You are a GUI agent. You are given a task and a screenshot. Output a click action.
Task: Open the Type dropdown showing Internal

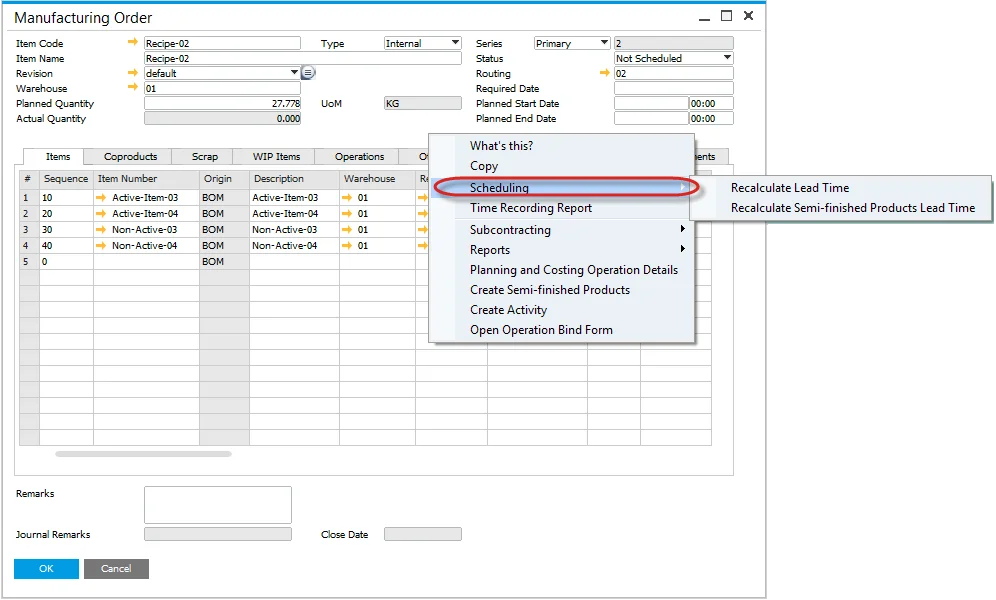456,43
